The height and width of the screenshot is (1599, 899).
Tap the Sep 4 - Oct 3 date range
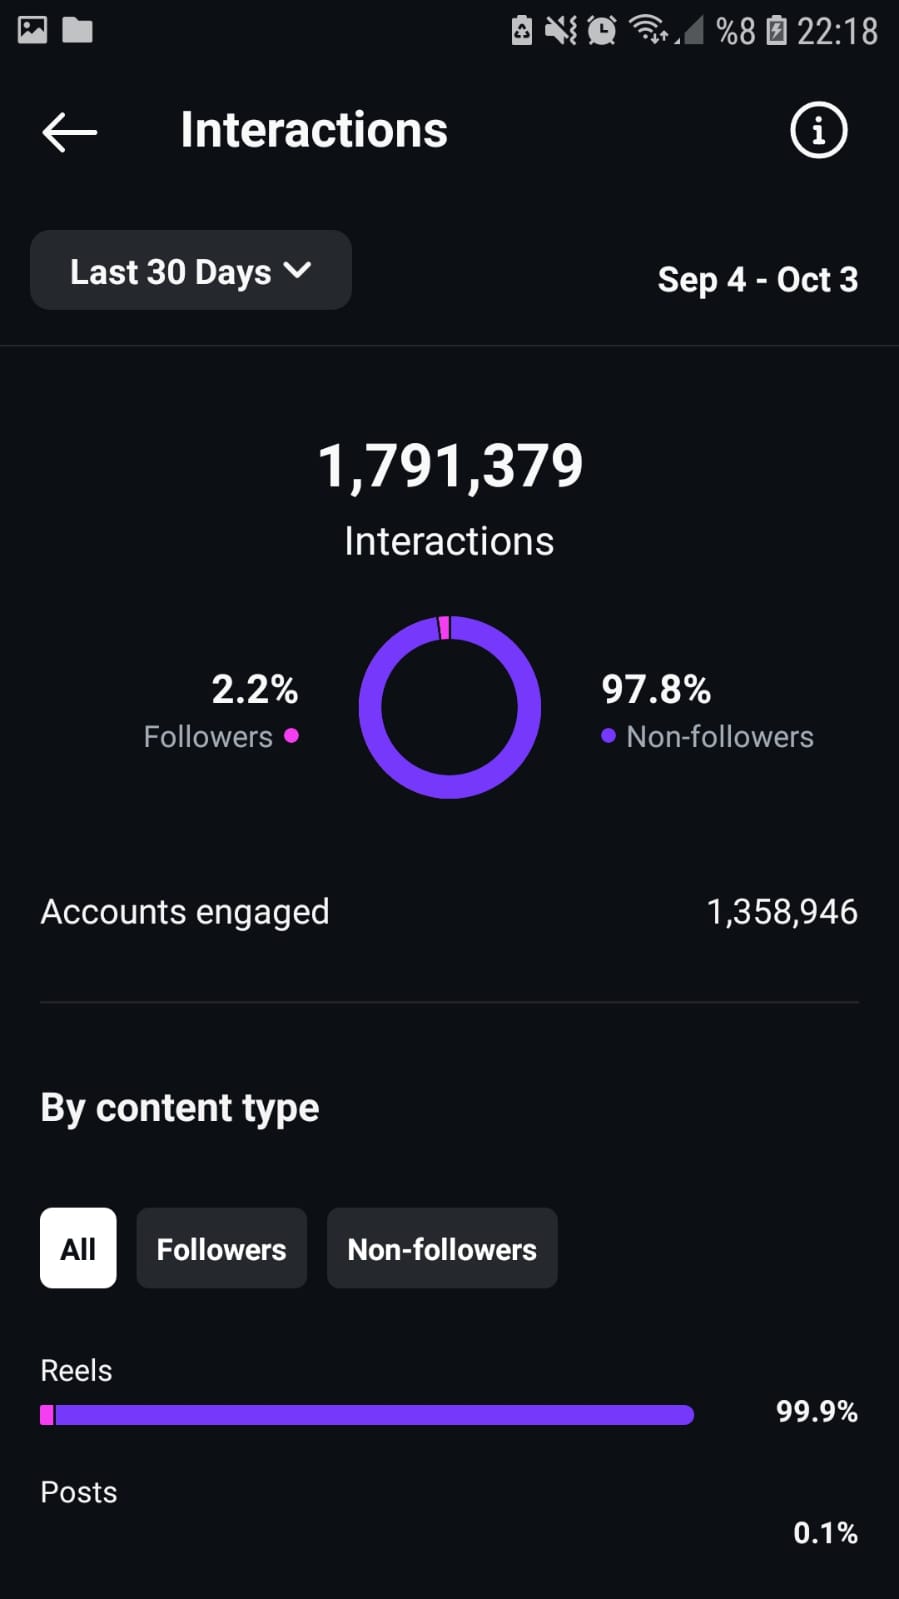[x=757, y=279]
